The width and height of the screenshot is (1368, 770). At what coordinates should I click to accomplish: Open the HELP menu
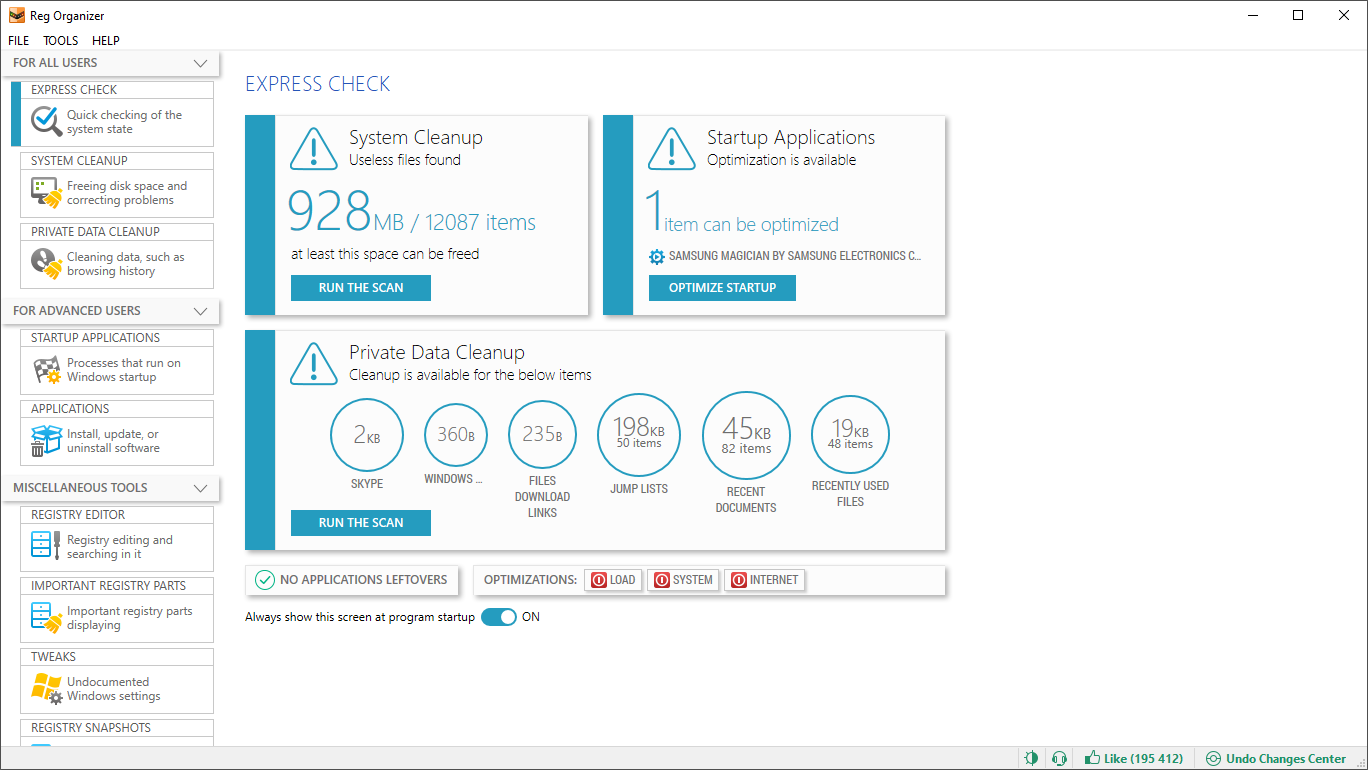coord(105,40)
